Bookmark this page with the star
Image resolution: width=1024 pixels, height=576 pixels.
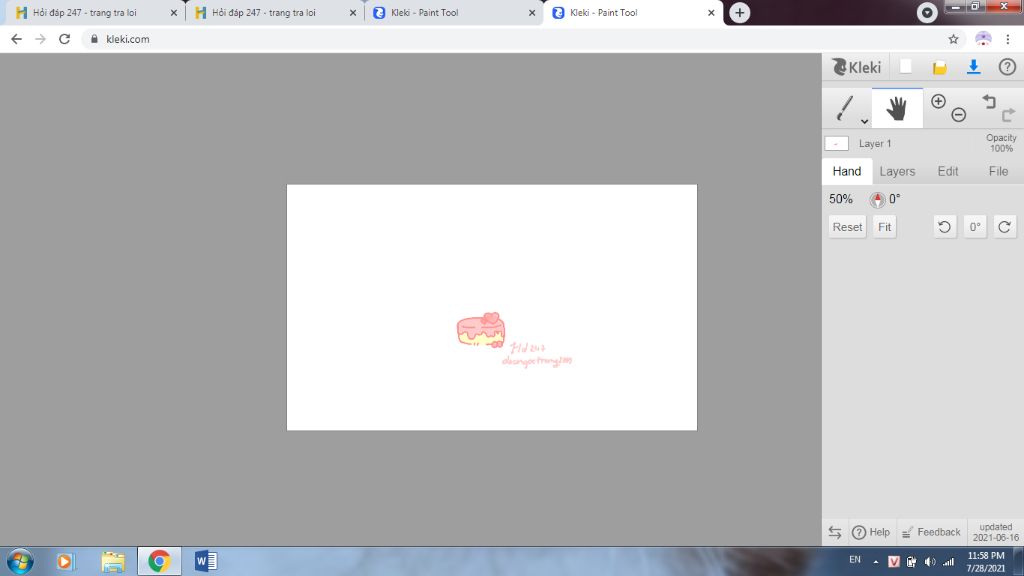click(x=953, y=39)
